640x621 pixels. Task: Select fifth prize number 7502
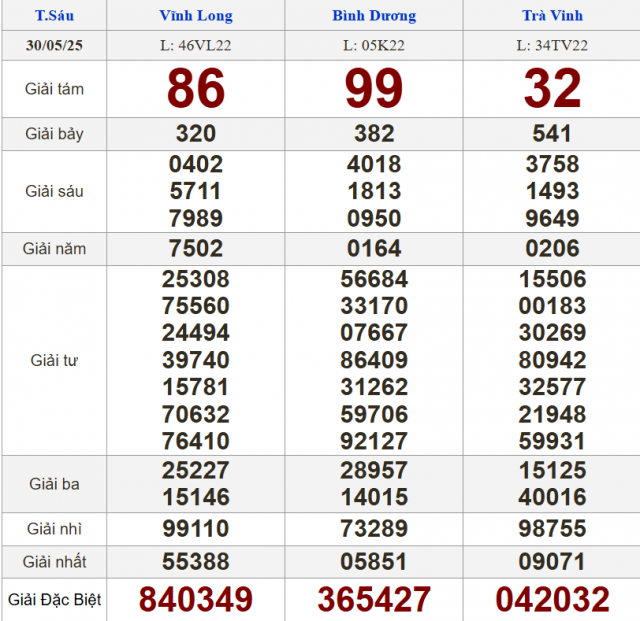196,248
